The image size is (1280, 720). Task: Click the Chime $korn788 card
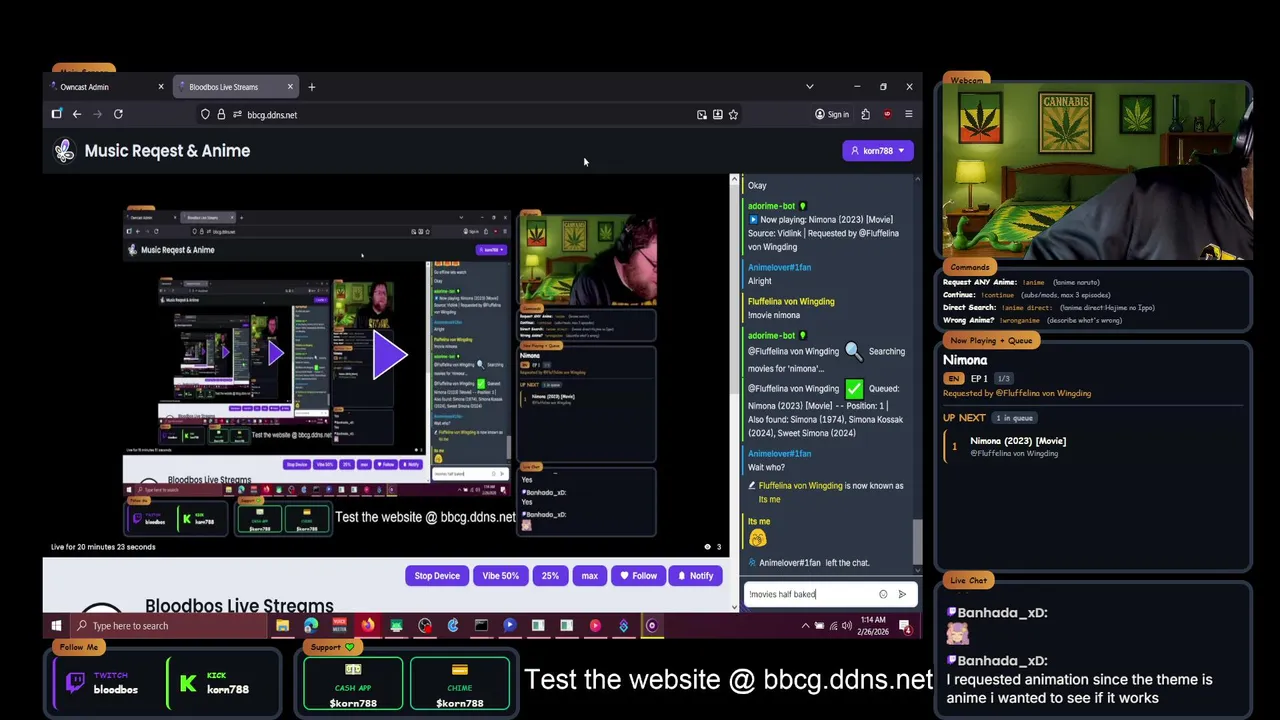[460, 684]
